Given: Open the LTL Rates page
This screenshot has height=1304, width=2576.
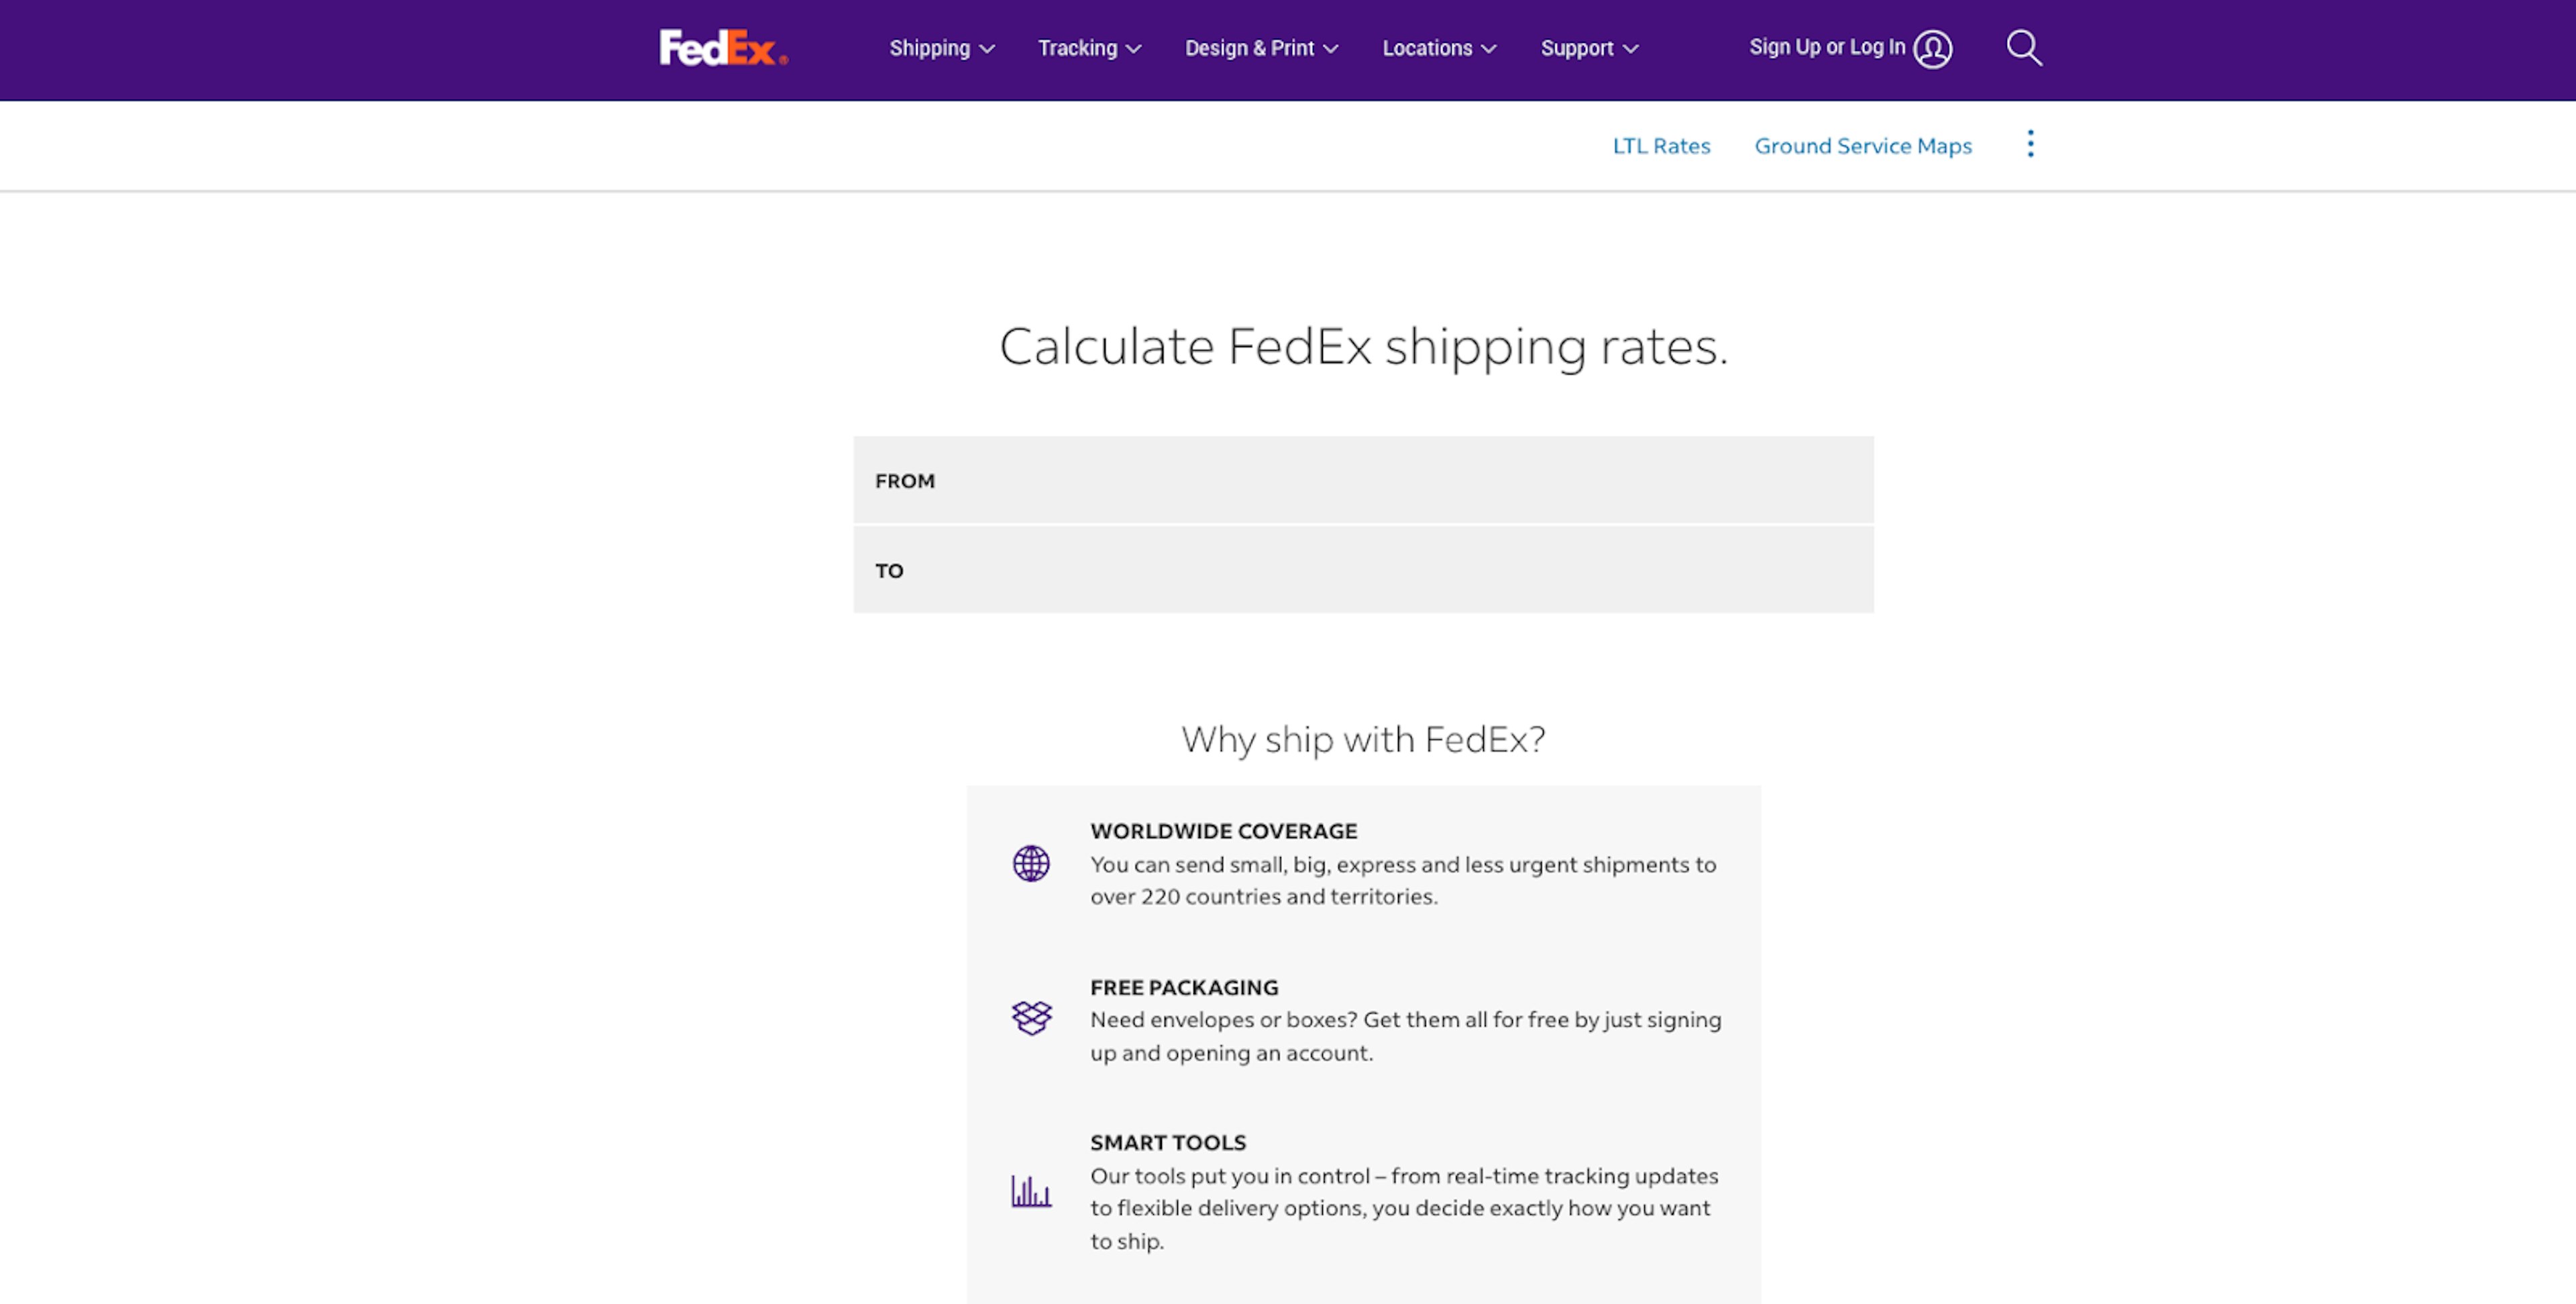Looking at the screenshot, I should coord(1661,145).
